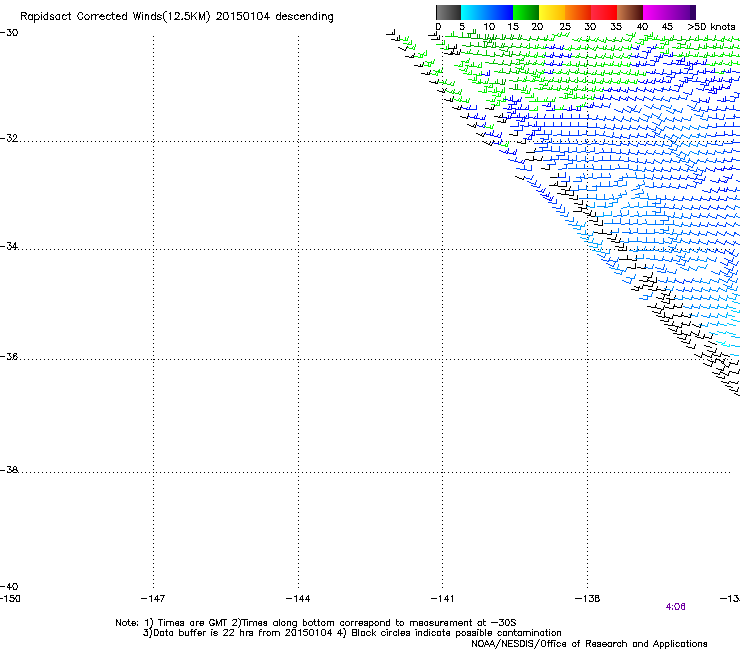This screenshot has width=740, height=650.
Task: Click the -147 longitude axis label
Action: pyautogui.click(x=153, y=599)
